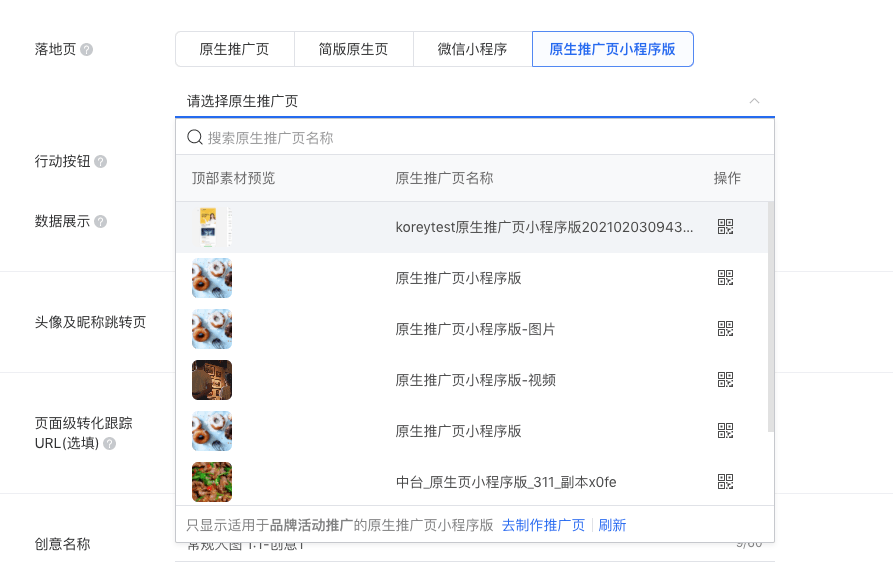Screen dimensions: 893x565
Task: Select the 原生推广页小程序版 tab
Action: pos(612,49)
